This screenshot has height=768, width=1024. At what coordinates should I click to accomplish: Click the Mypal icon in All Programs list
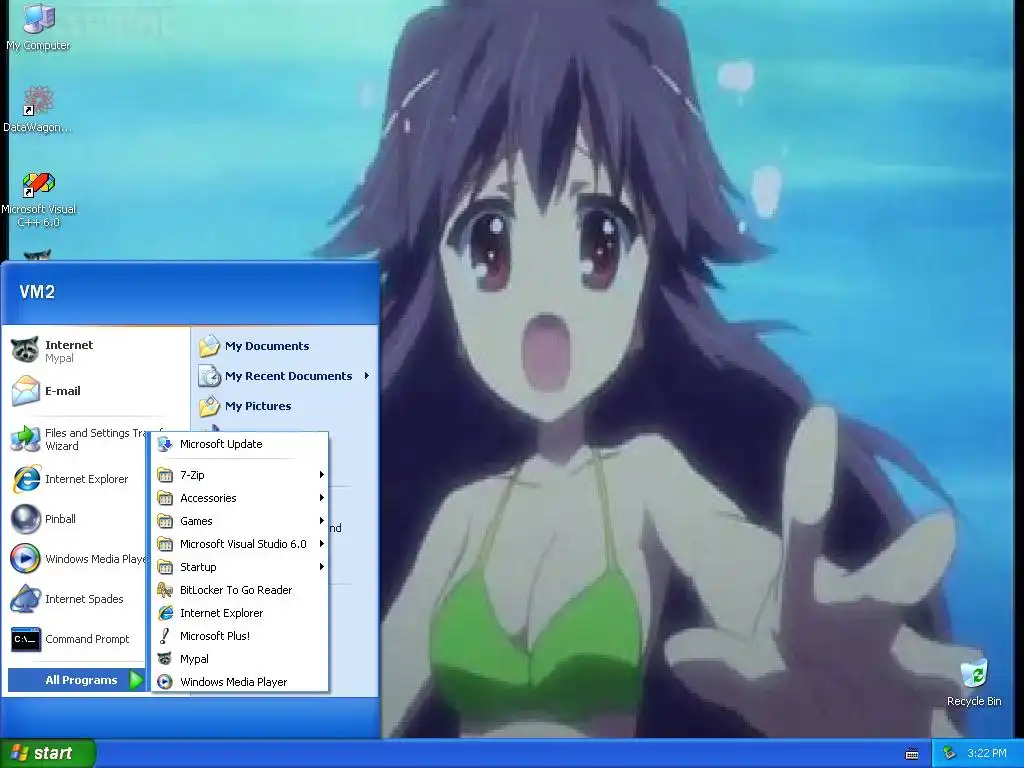tap(165, 659)
